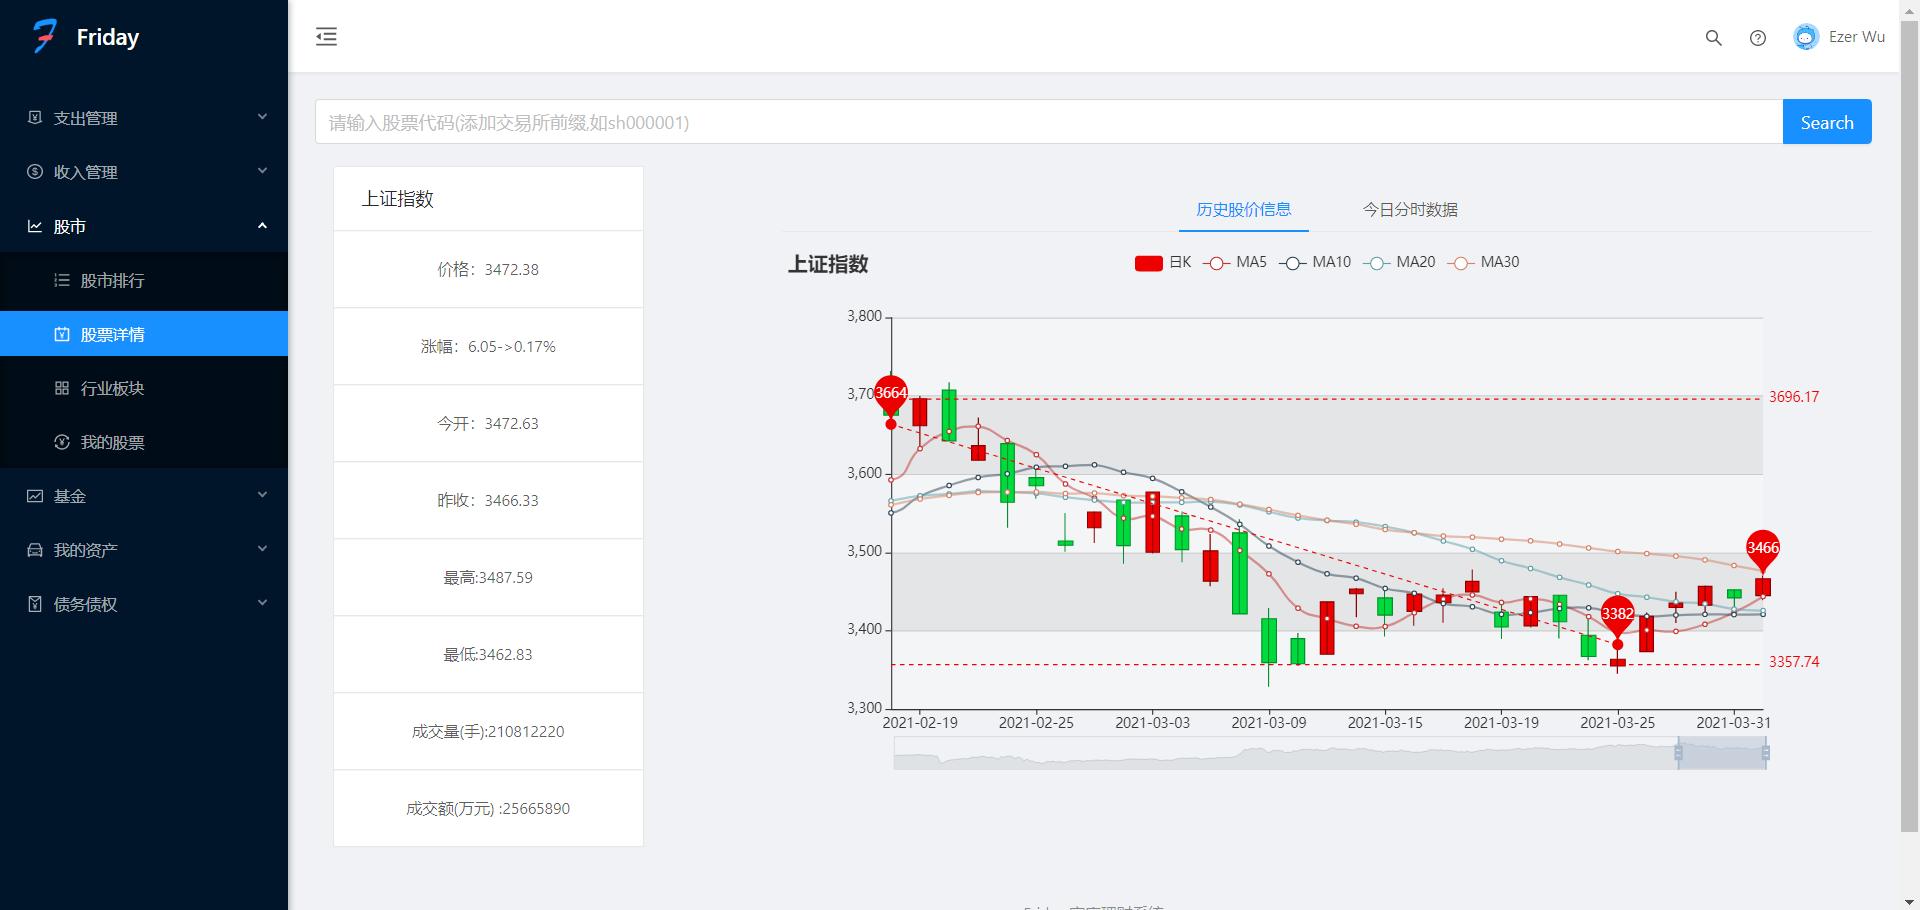Image resolution: width=1920 pixels, height=910 pixels.
Task: Click the 收入管理 icon in sidebar
Action: (x=33, y=171)
